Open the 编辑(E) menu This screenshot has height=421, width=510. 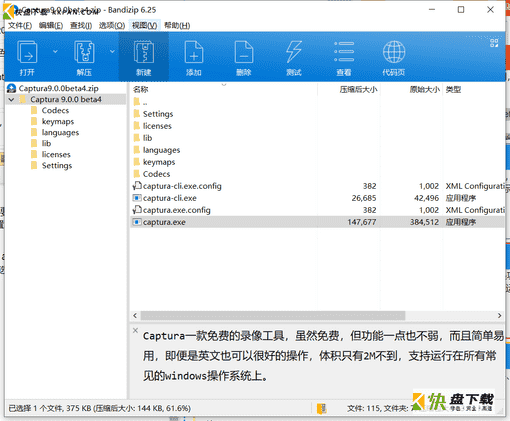[x=51, y=26]
